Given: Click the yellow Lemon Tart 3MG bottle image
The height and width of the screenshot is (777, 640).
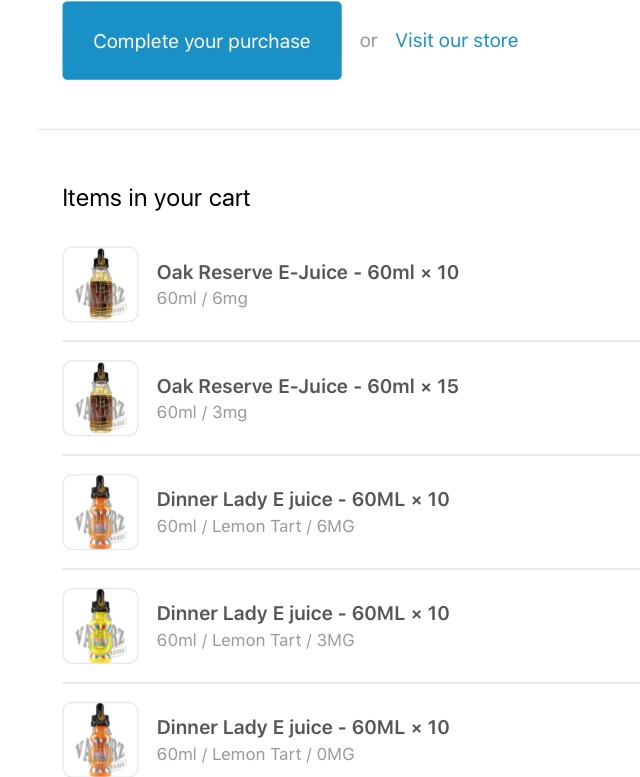Looking at the screenshot, I should [100, 626].
